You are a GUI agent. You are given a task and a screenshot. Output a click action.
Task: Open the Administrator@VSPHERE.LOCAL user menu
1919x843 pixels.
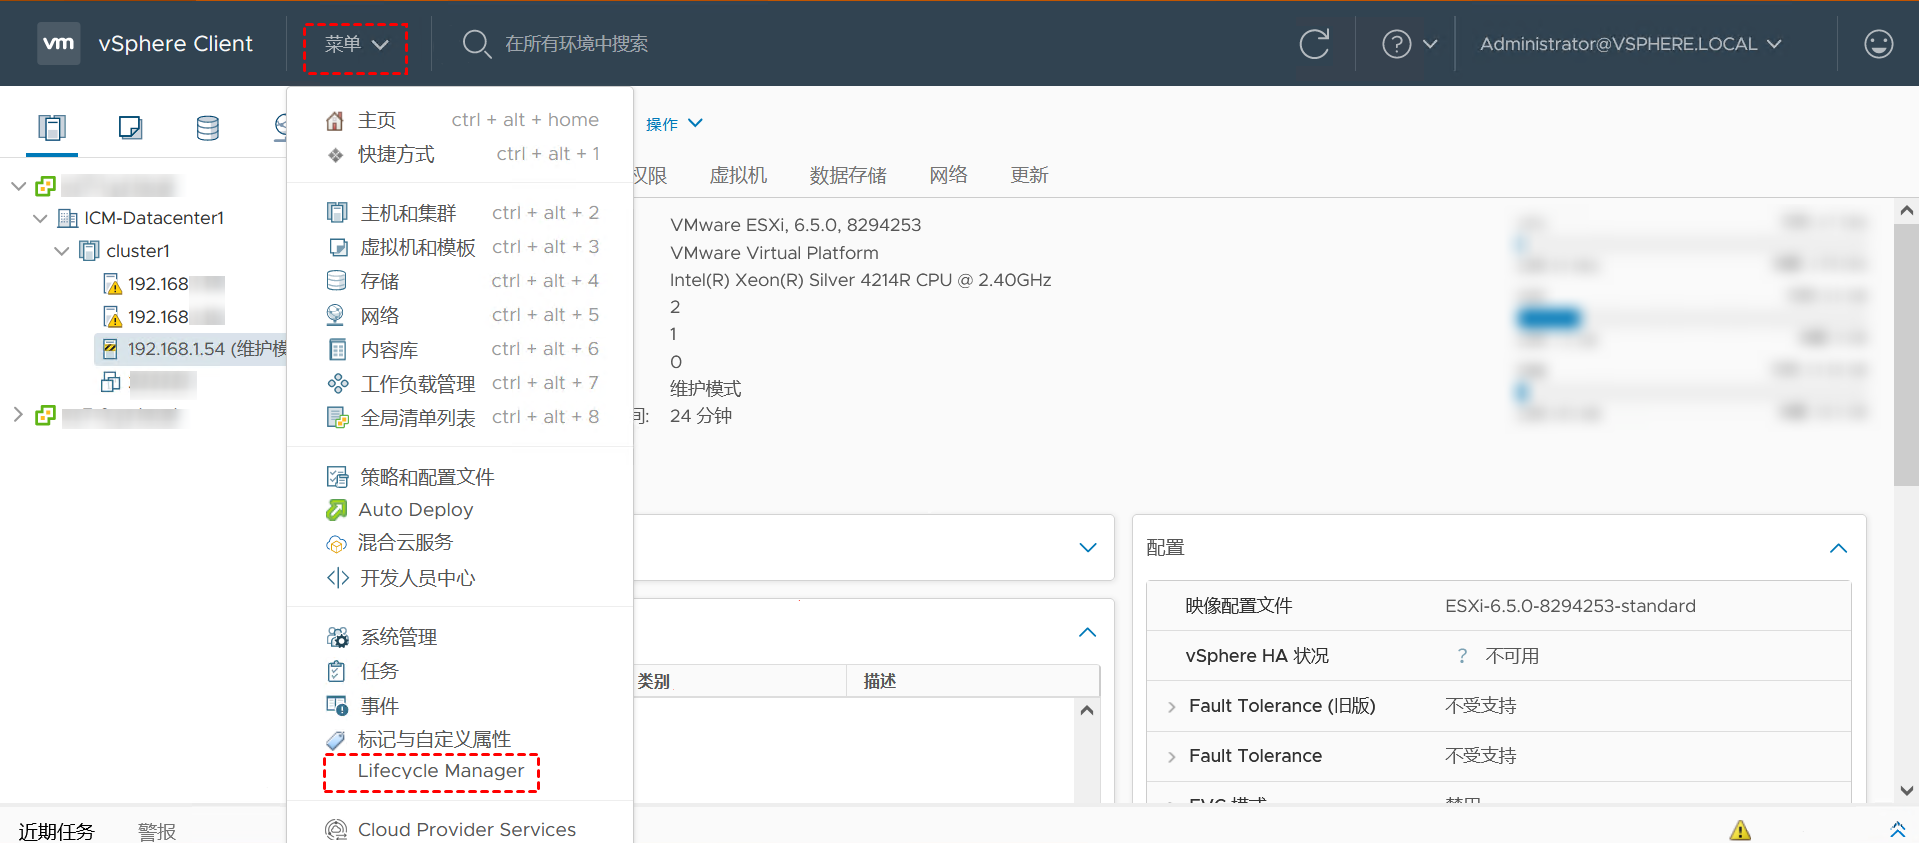1630,44
